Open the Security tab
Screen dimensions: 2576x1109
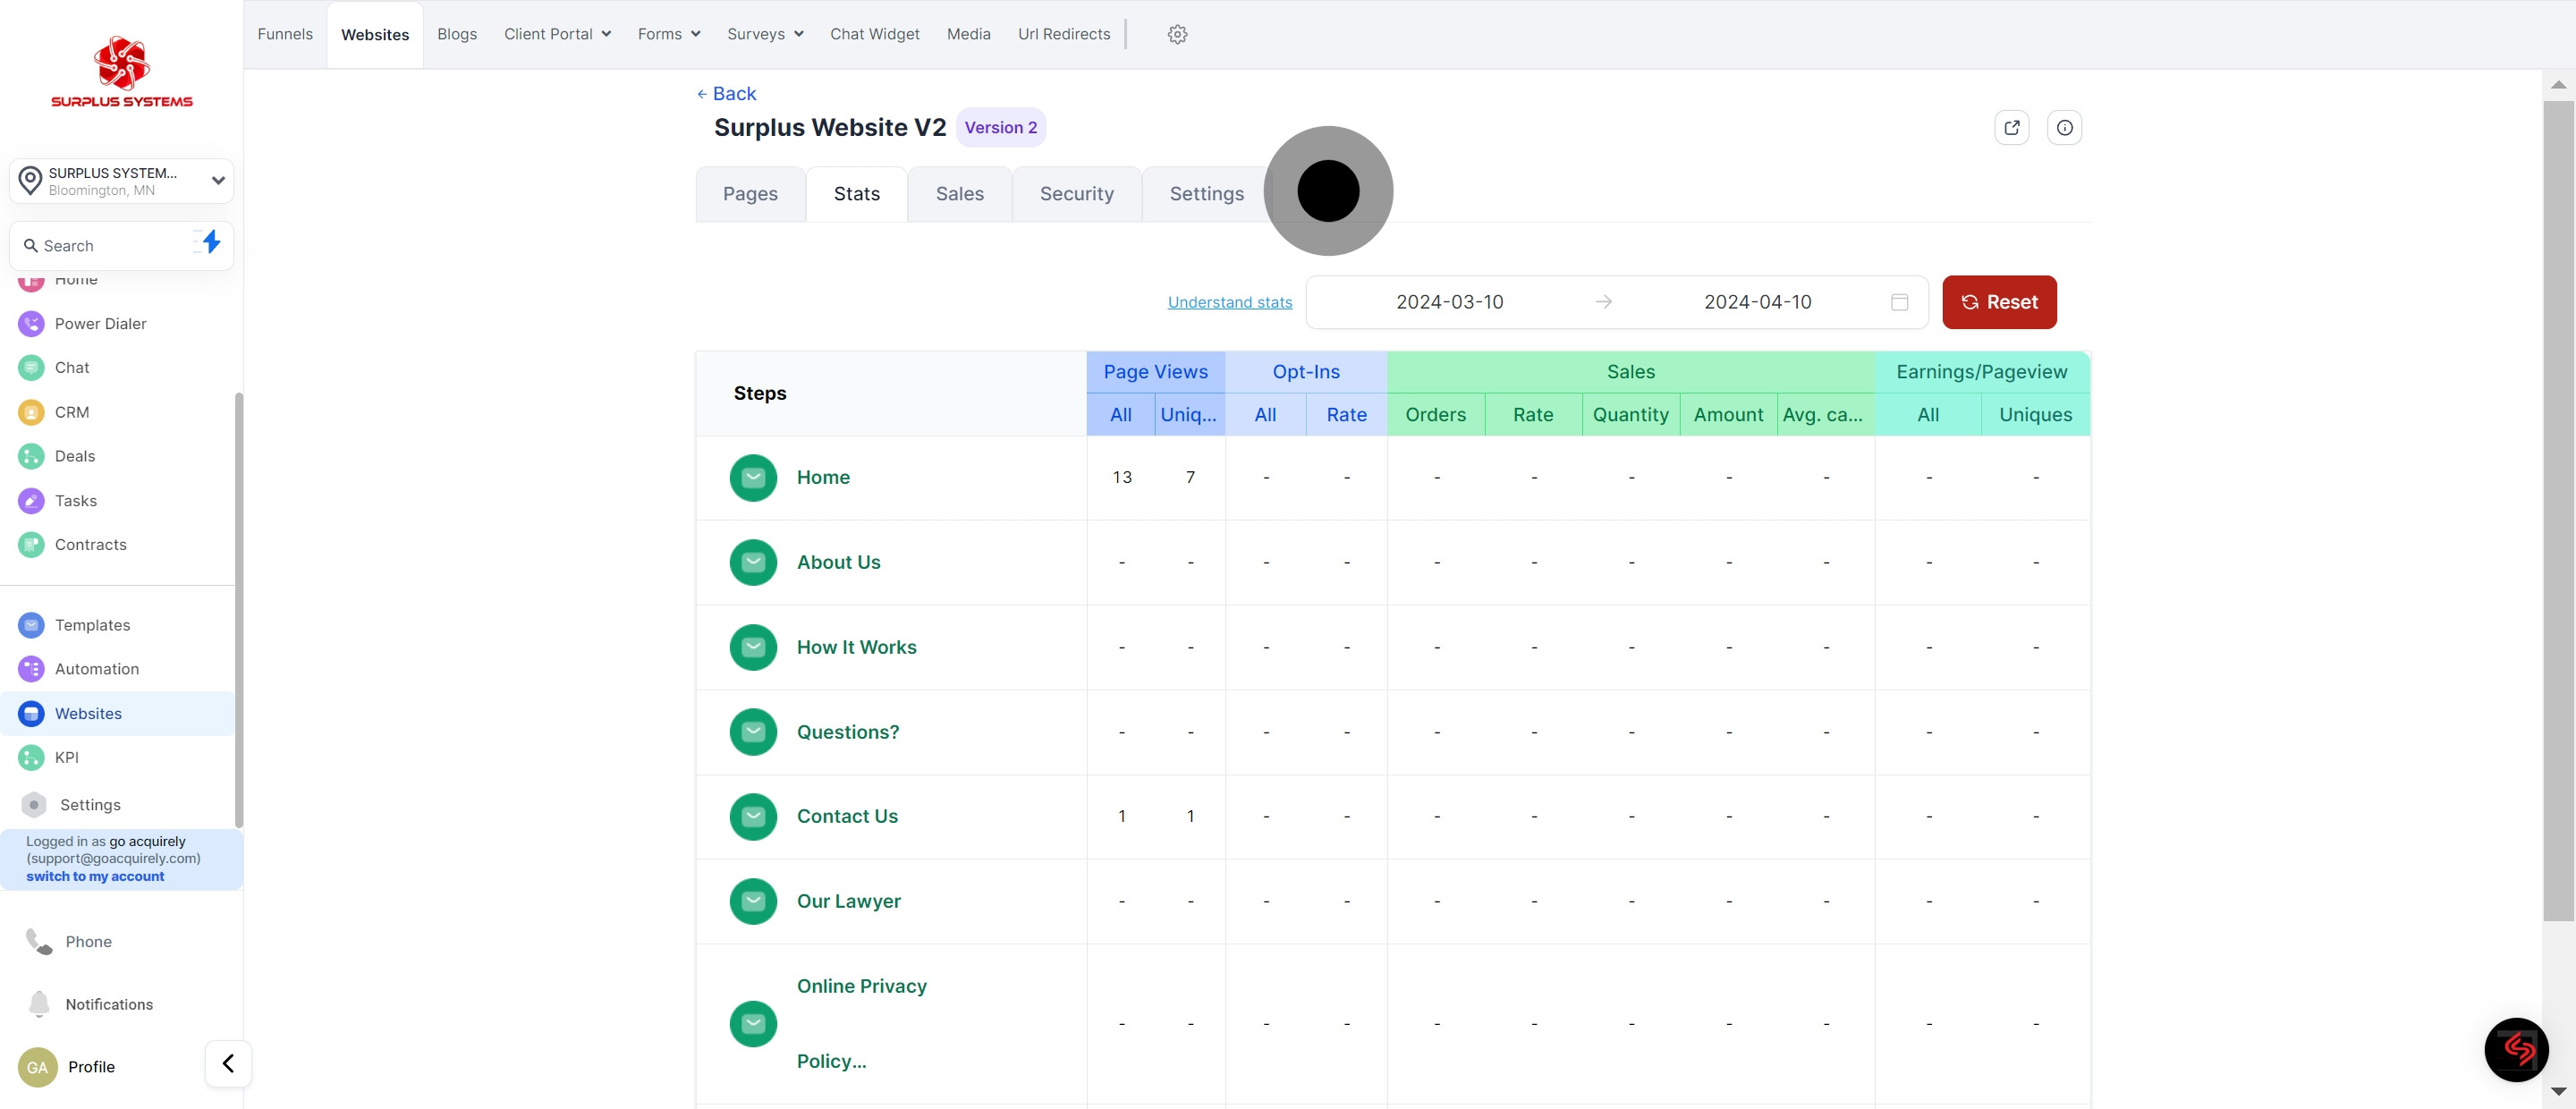1076,194
